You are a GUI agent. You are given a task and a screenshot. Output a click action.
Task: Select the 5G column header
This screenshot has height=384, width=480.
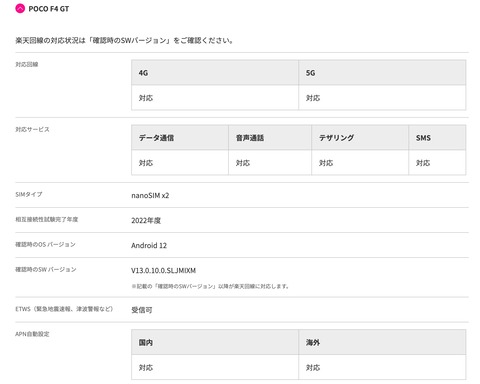pos(382,73)
